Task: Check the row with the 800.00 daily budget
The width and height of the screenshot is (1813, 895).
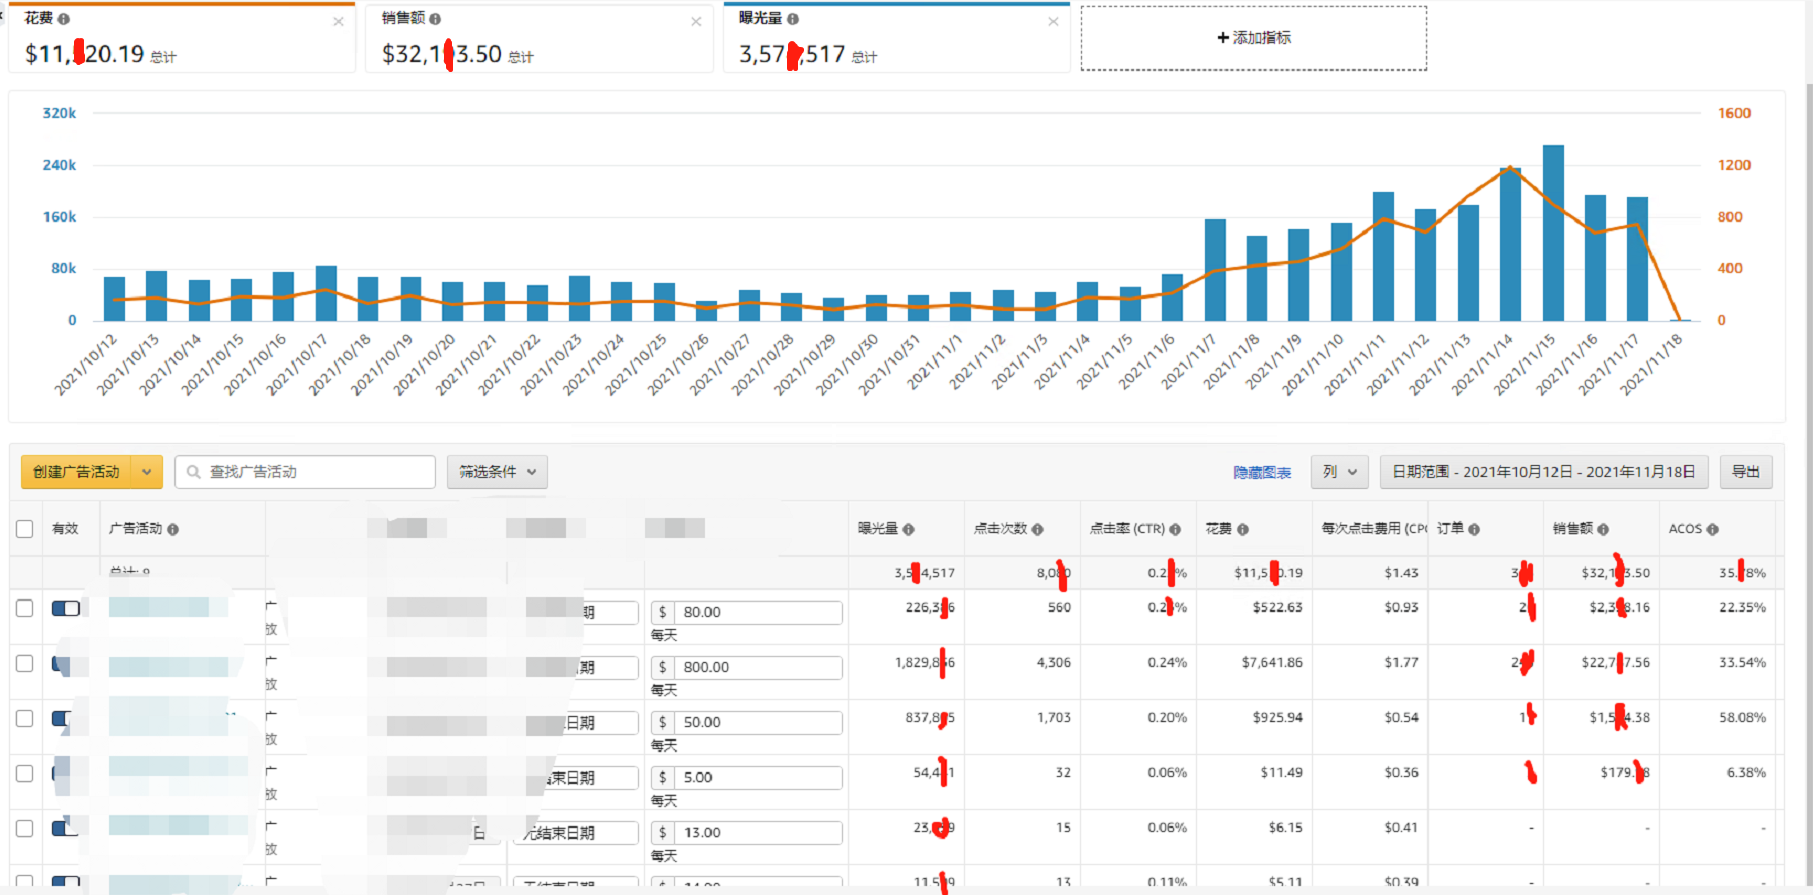Action: pos(25,663)
